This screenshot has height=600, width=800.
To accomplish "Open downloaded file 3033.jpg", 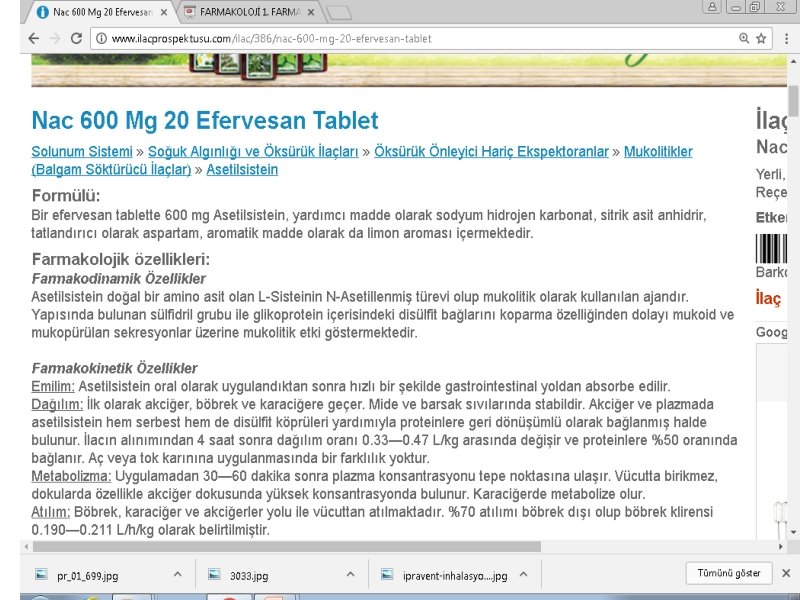I will 249,576.
